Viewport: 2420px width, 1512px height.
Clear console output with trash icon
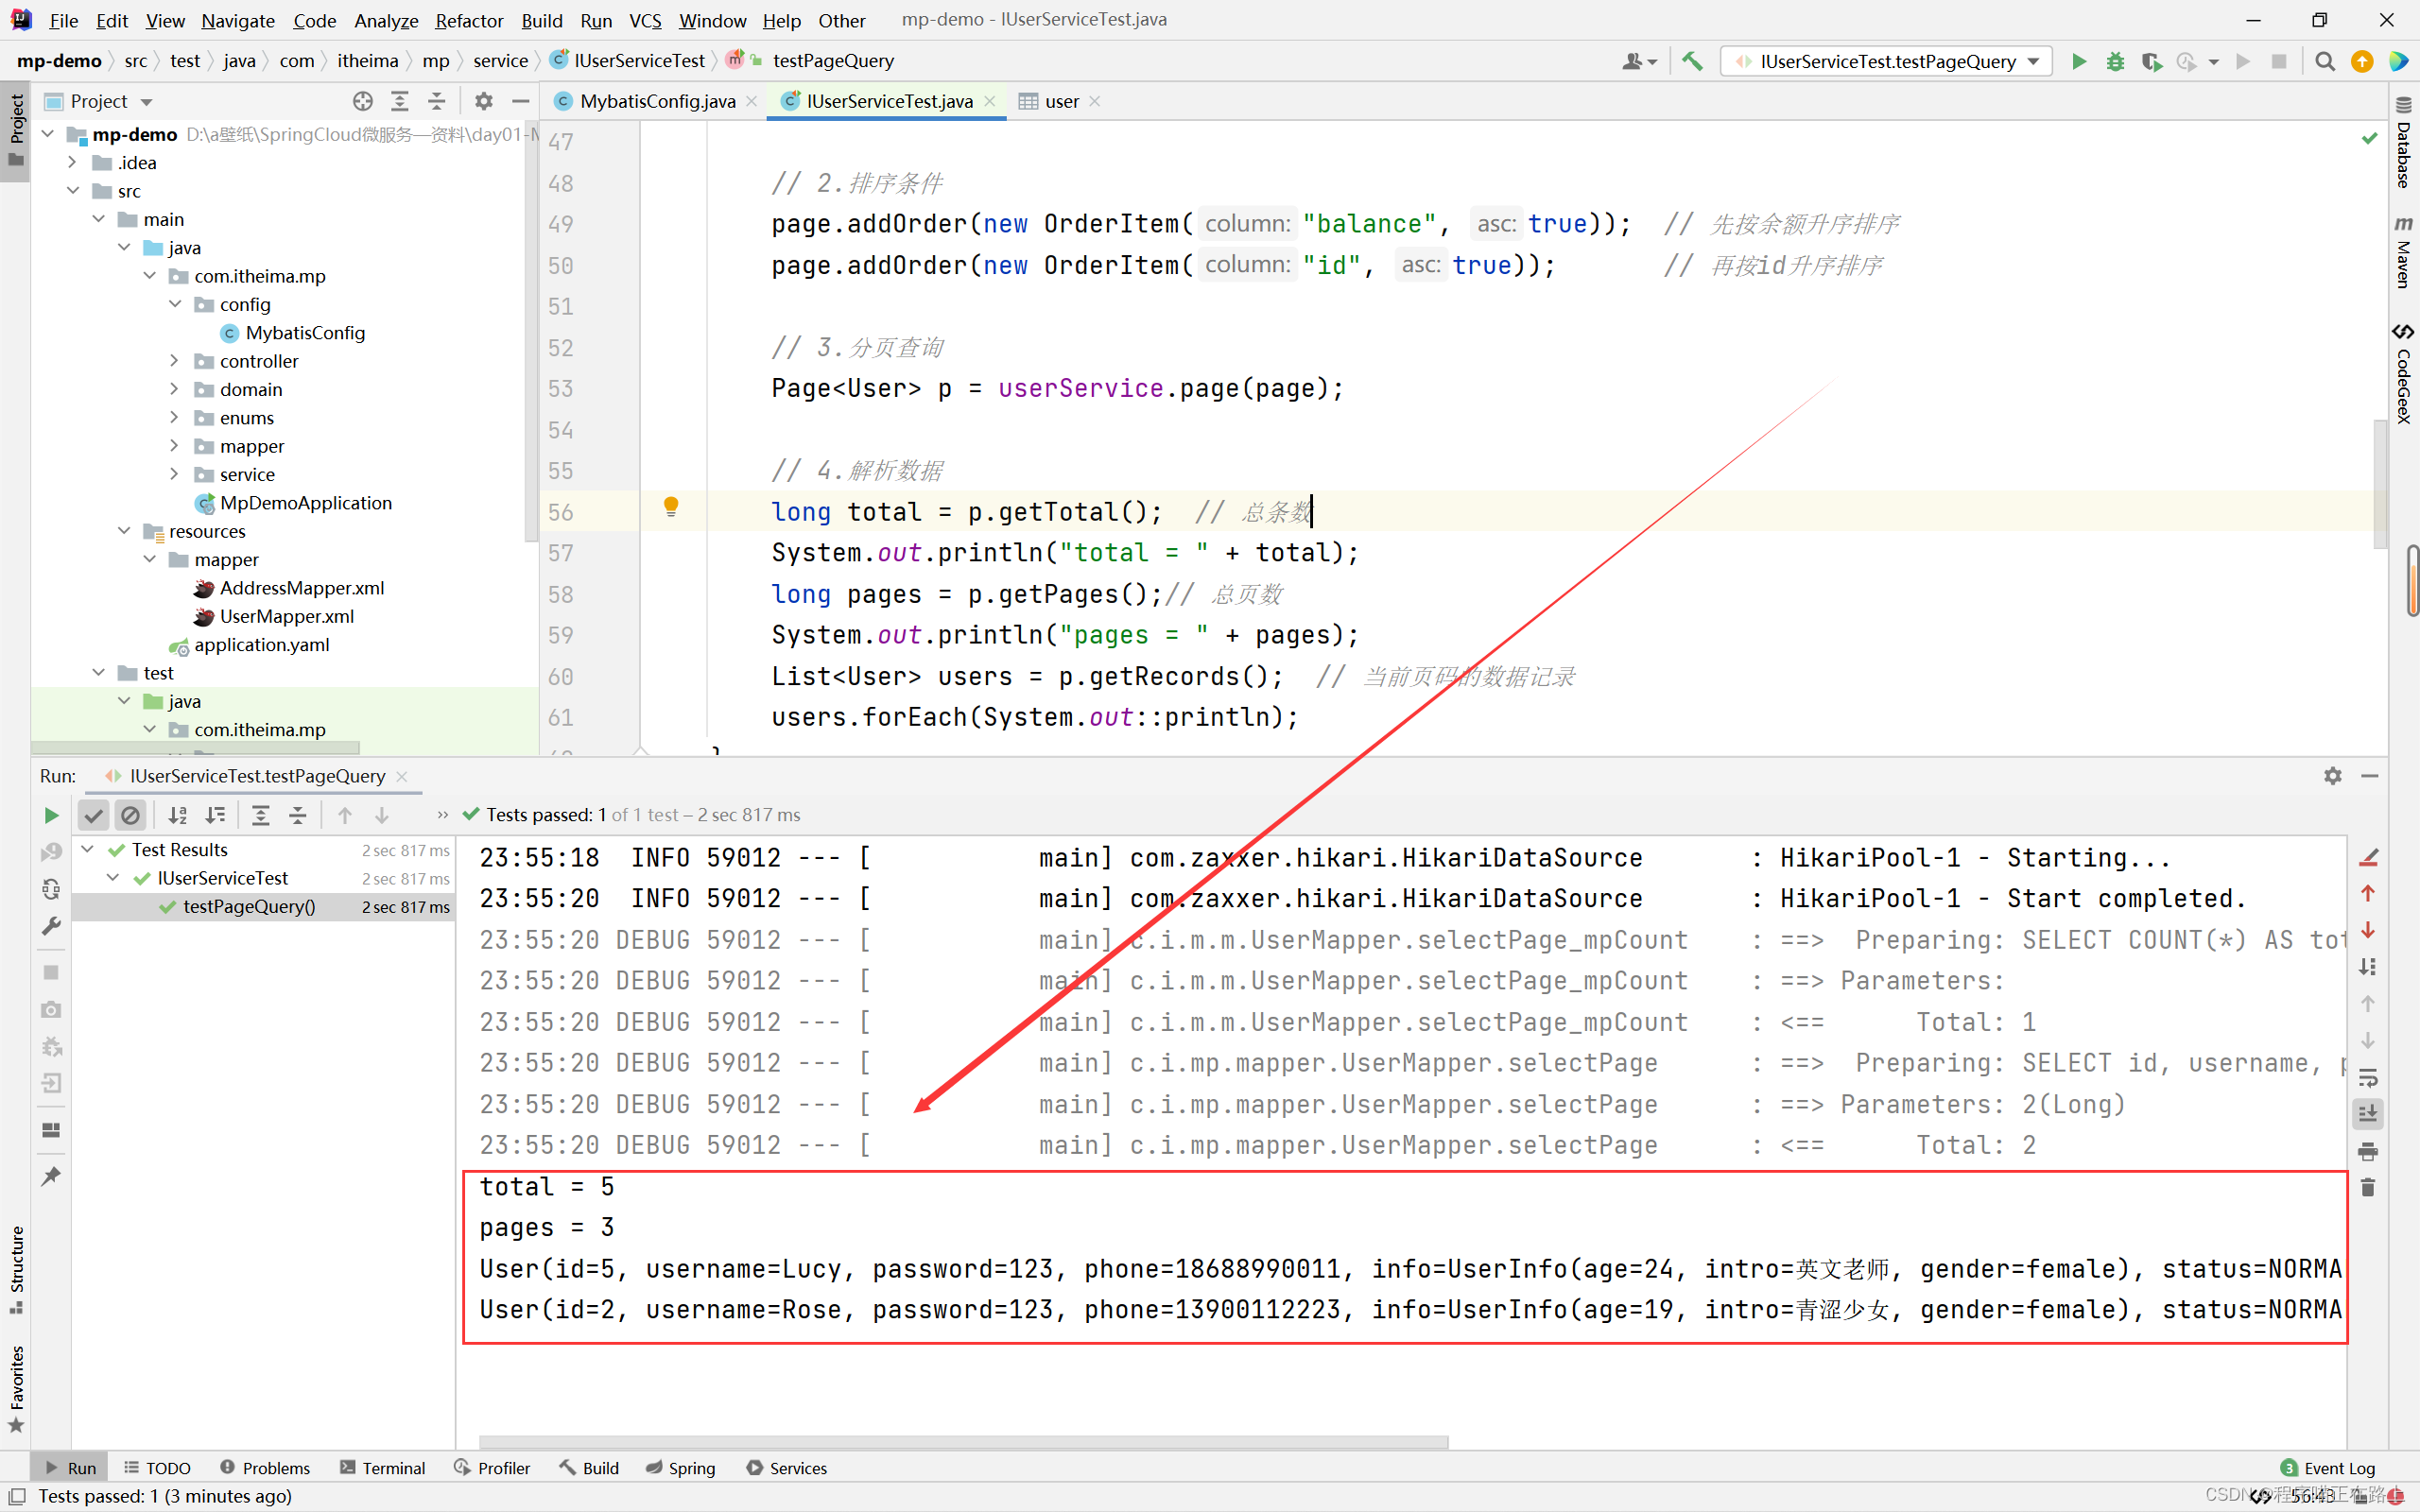pos(2368,1188)
